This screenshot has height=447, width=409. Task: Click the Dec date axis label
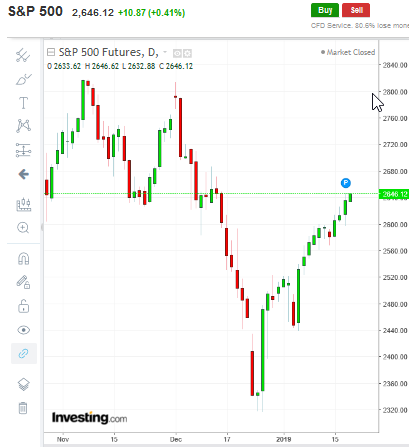point(176,439)
